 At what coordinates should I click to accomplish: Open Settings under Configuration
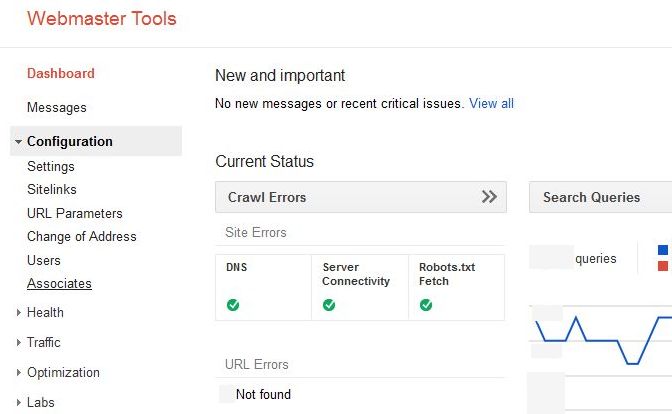pyautogui.click(x=51, y=166)
